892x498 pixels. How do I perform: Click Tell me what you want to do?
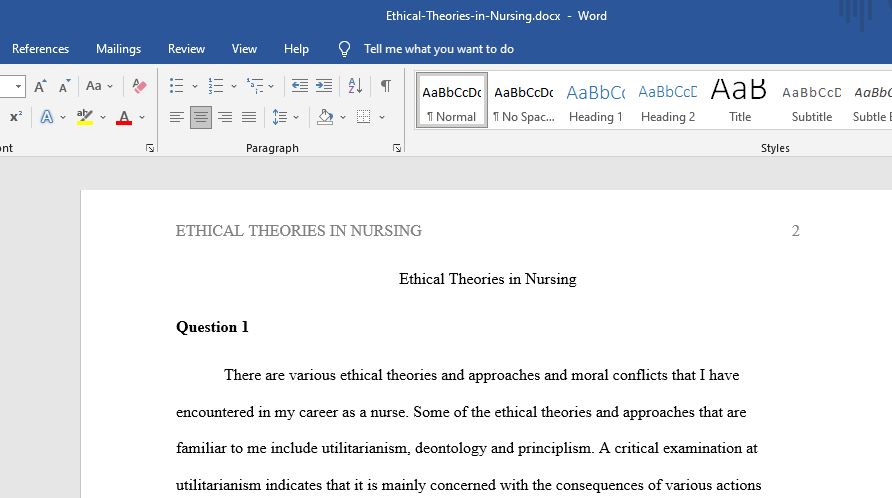pyautogui.click(x=439, y=49)
